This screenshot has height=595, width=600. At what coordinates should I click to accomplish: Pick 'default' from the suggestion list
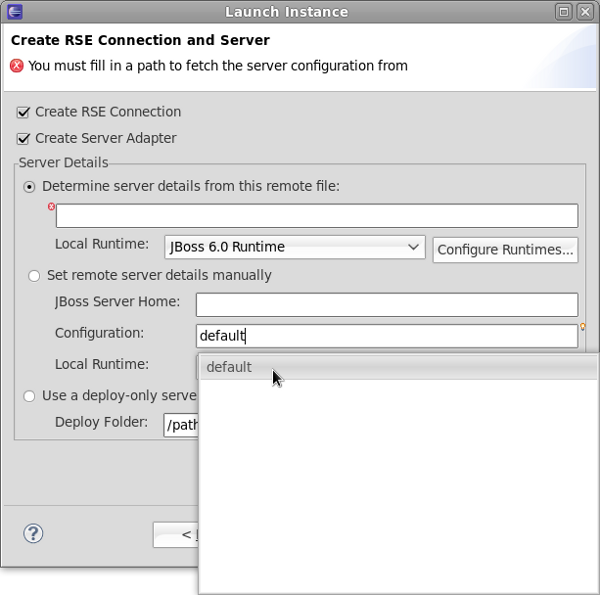coord(398,367)
